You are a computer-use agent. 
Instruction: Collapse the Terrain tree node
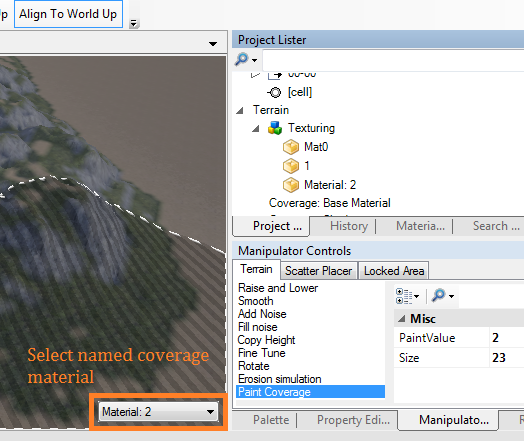coord(240,110)
